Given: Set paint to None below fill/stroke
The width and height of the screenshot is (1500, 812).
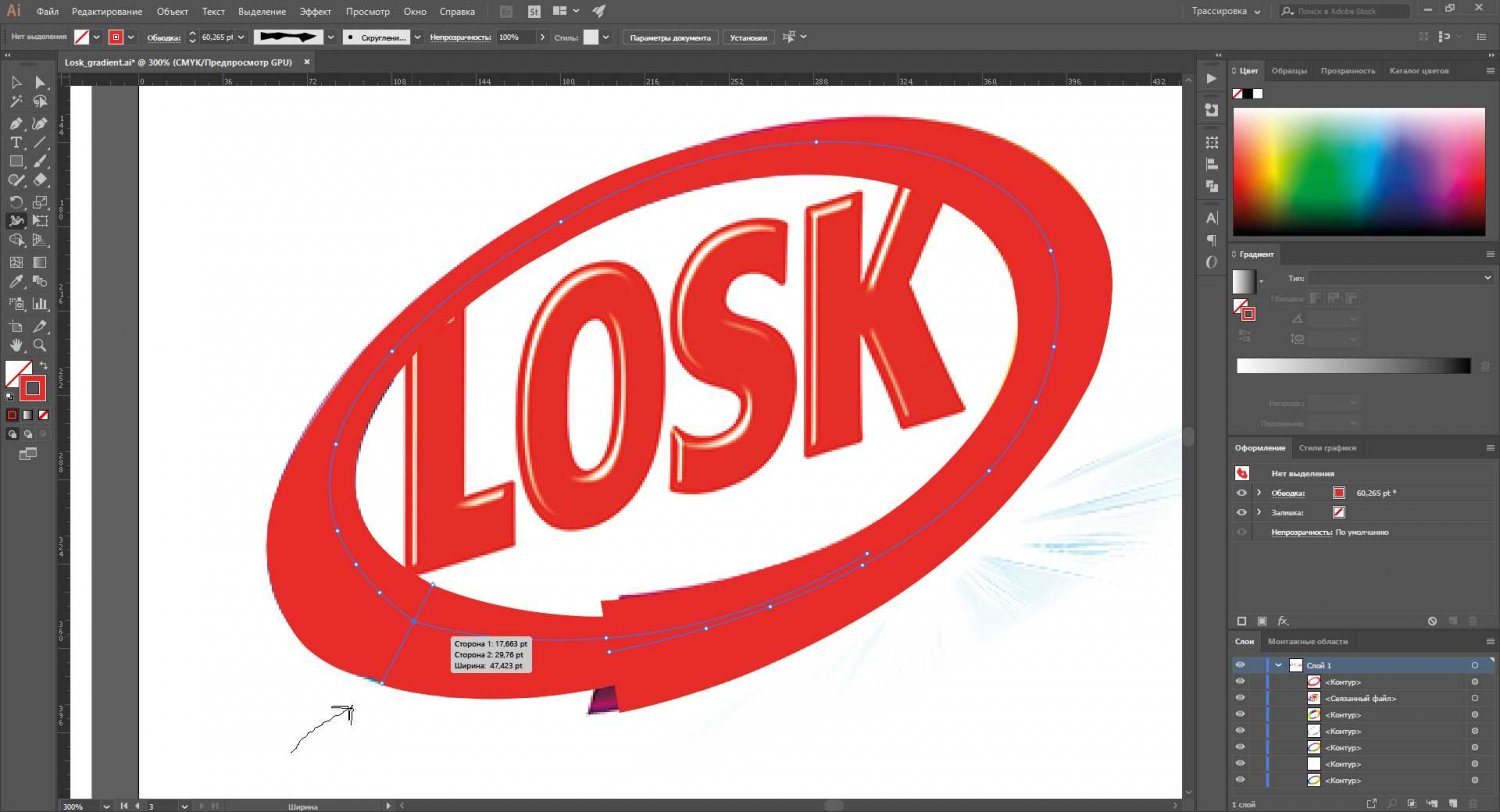Looking at the screenshot, I should tap(41, 414).
